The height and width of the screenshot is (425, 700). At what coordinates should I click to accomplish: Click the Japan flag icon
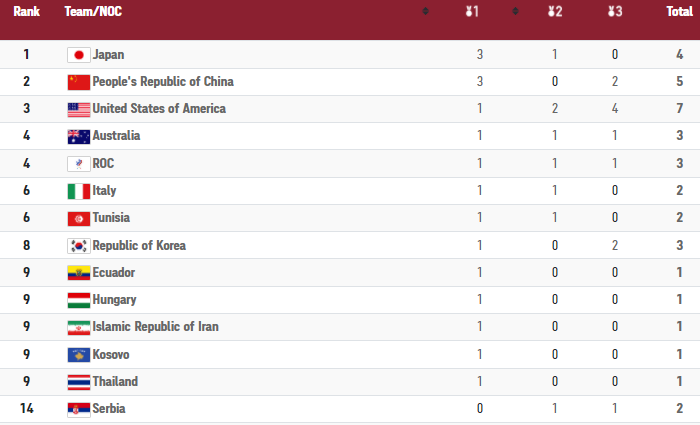79,55
